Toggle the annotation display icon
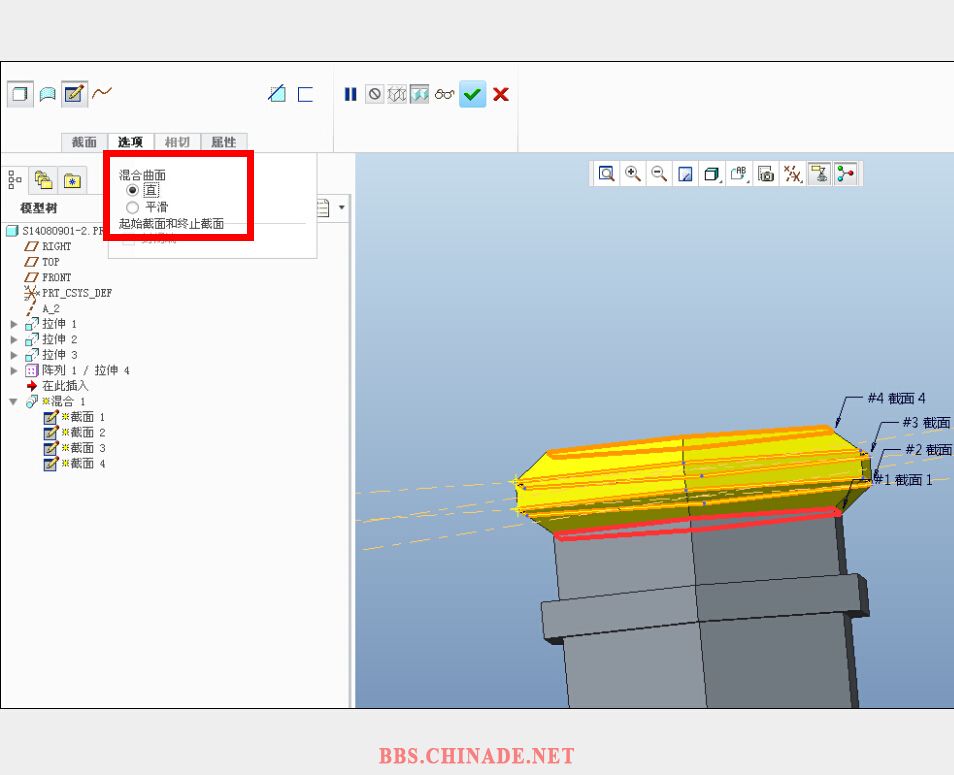This screenshot has height=775, width=954. pos(820,174)
